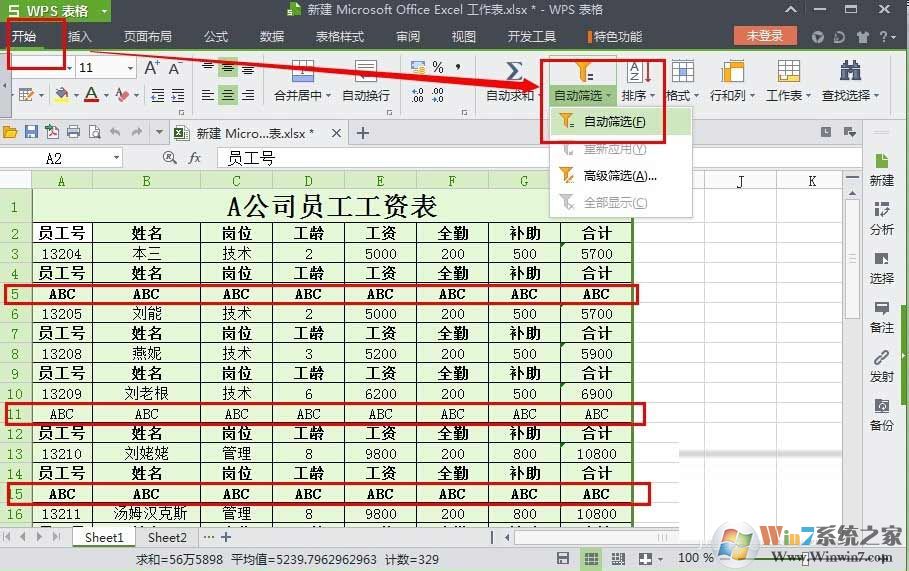Click the save icon in quick access bar
Viewport: 909px width, 571px height.
[31, 132]
